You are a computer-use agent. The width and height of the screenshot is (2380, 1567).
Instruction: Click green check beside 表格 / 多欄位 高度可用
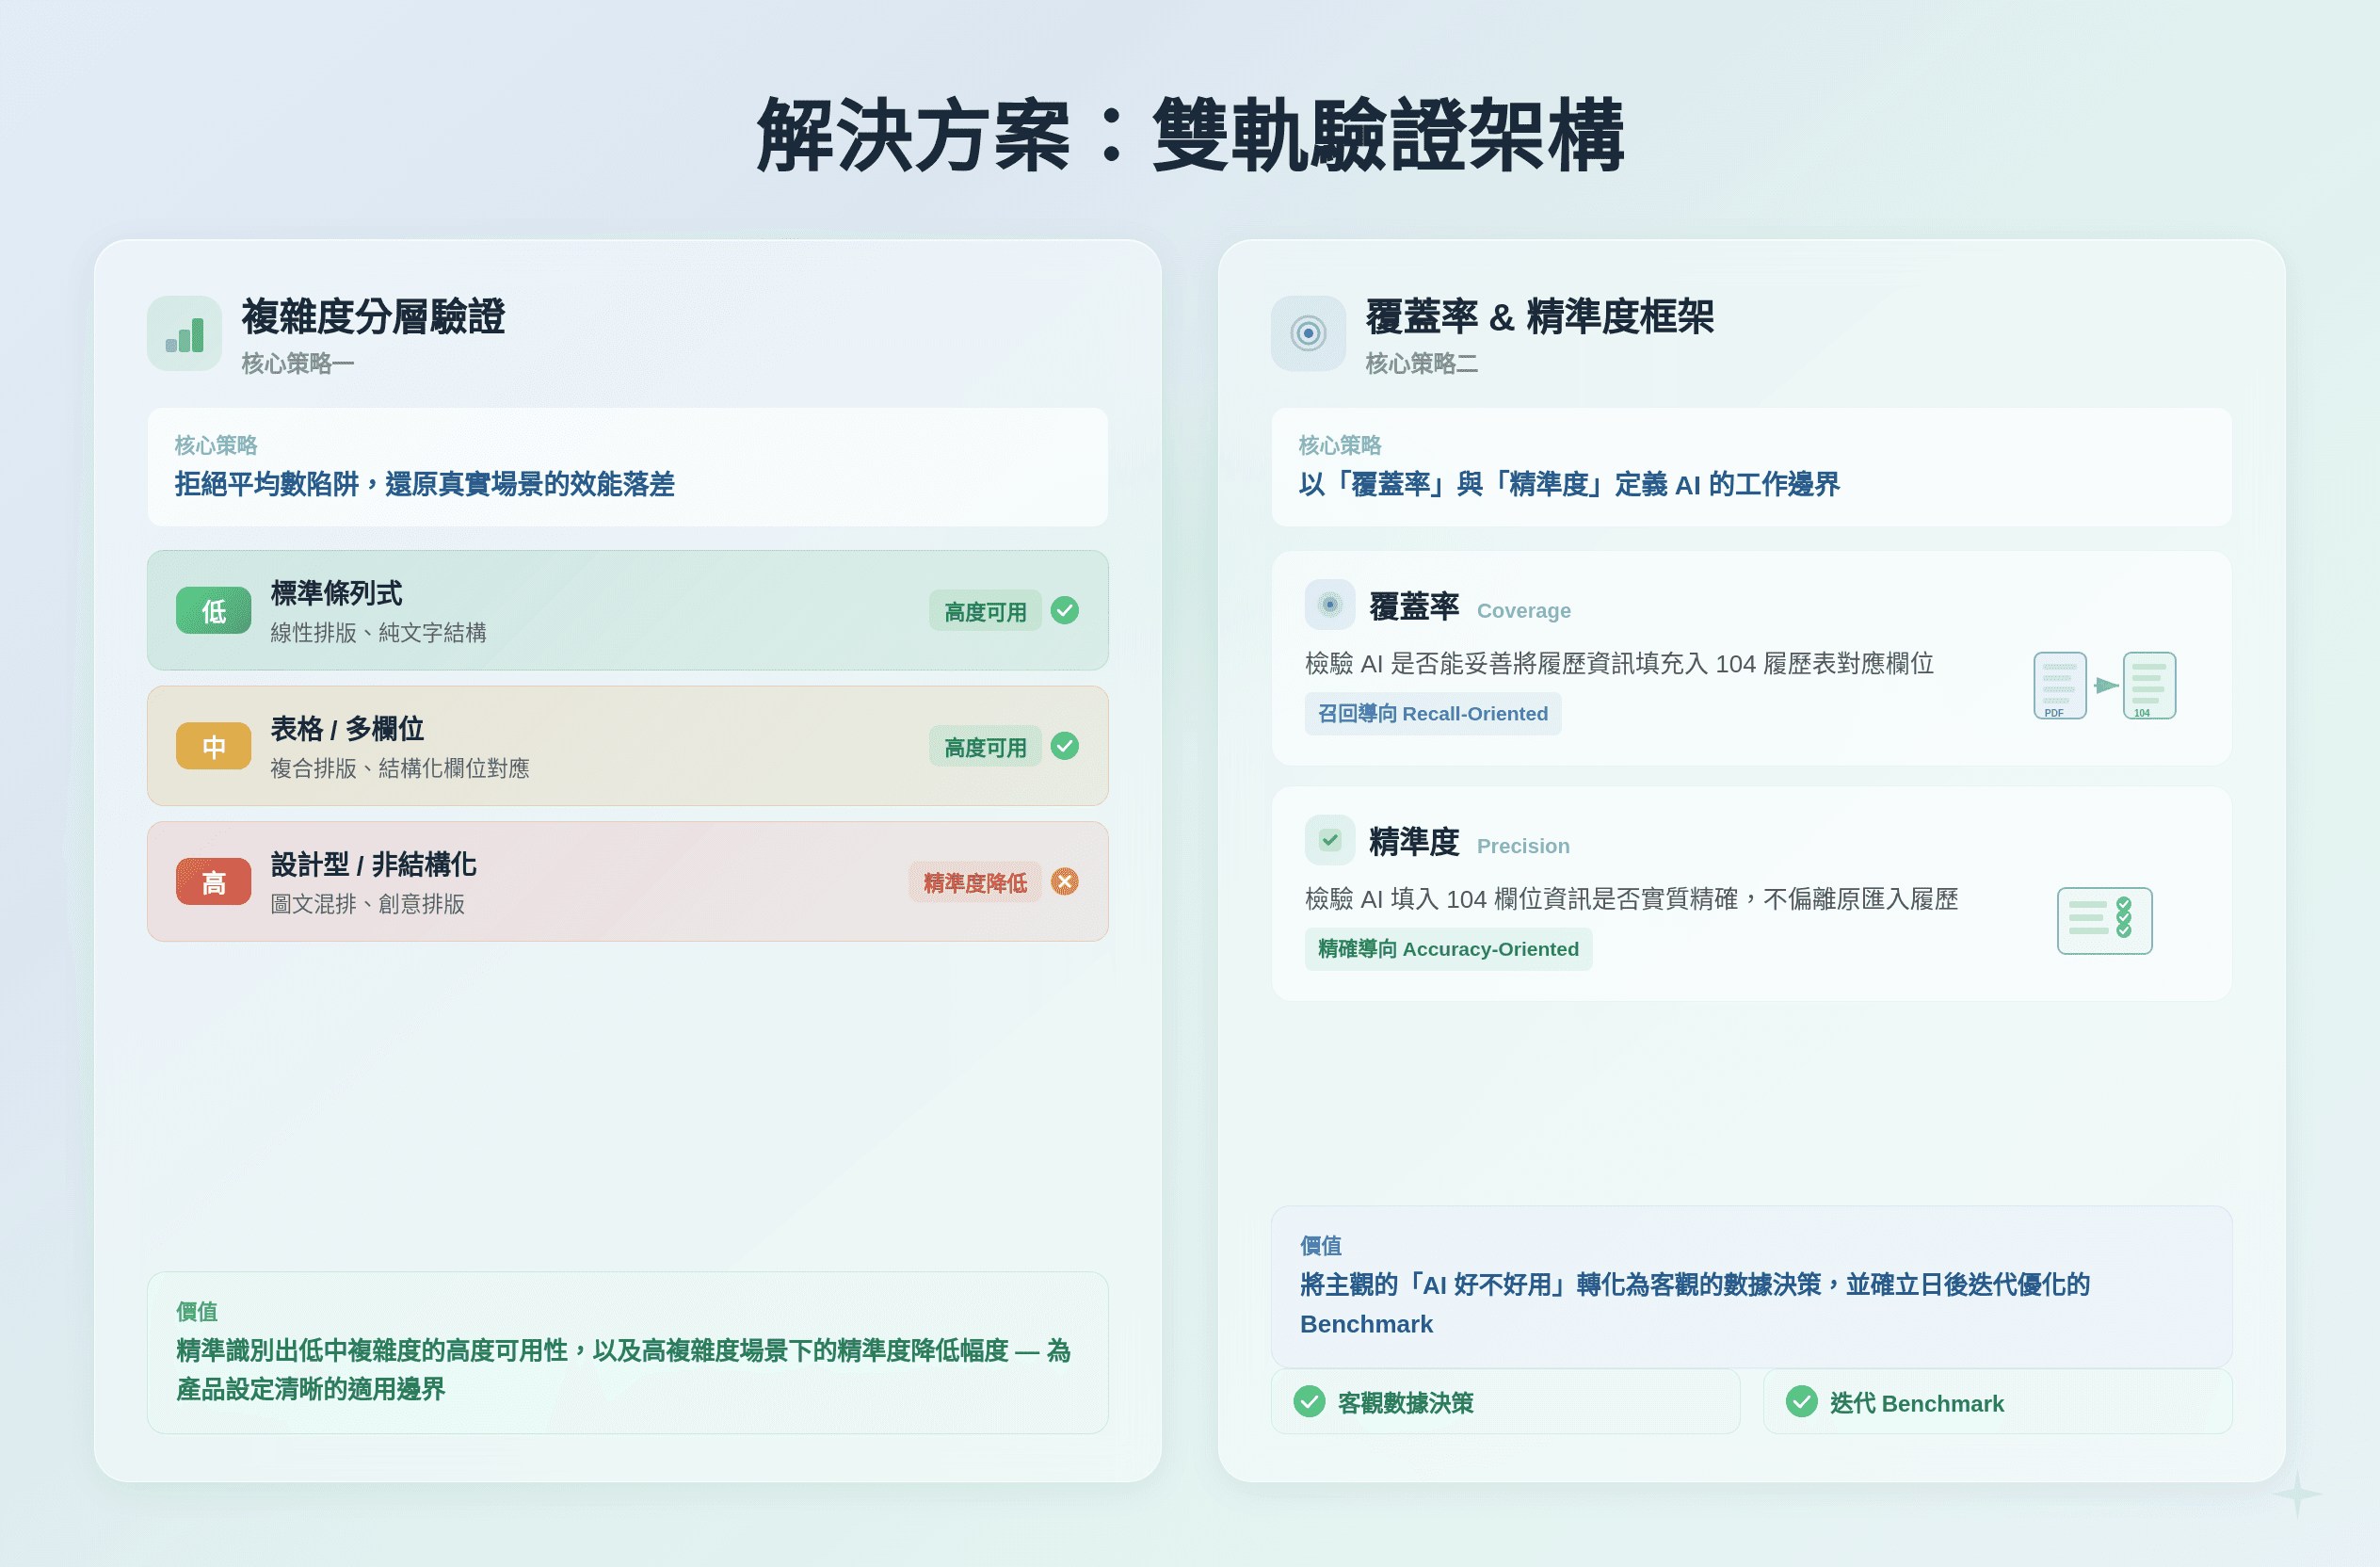[x=1064, y=746]
